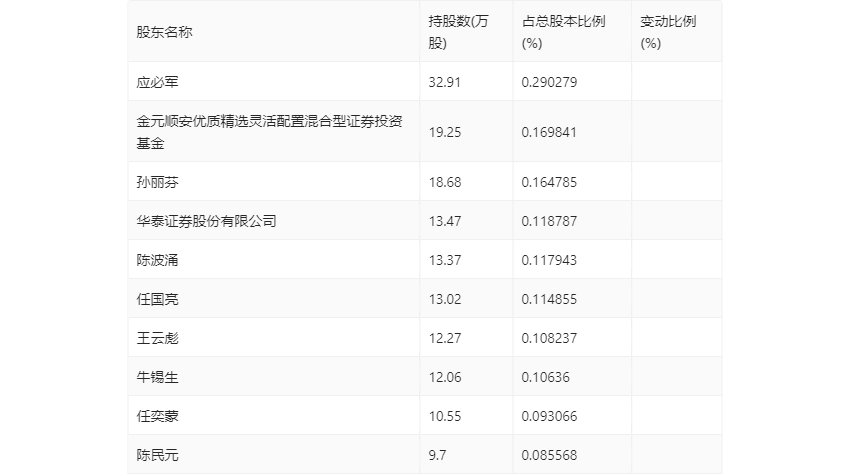Click the percentage 0.114855
Screen dimensions: 850x474
click(x=549, y=299)
